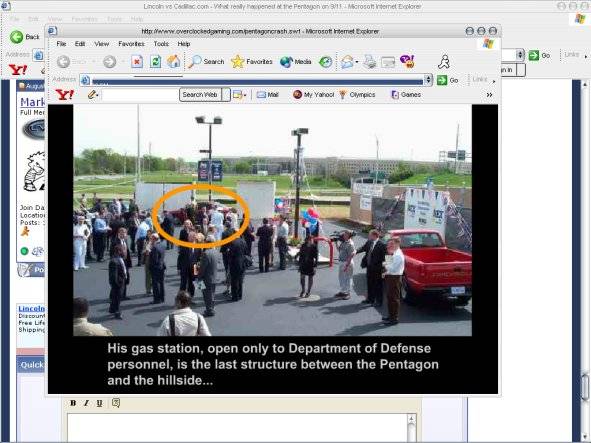Expand the address bar dropdown arrow

click(x=428, y=80)
